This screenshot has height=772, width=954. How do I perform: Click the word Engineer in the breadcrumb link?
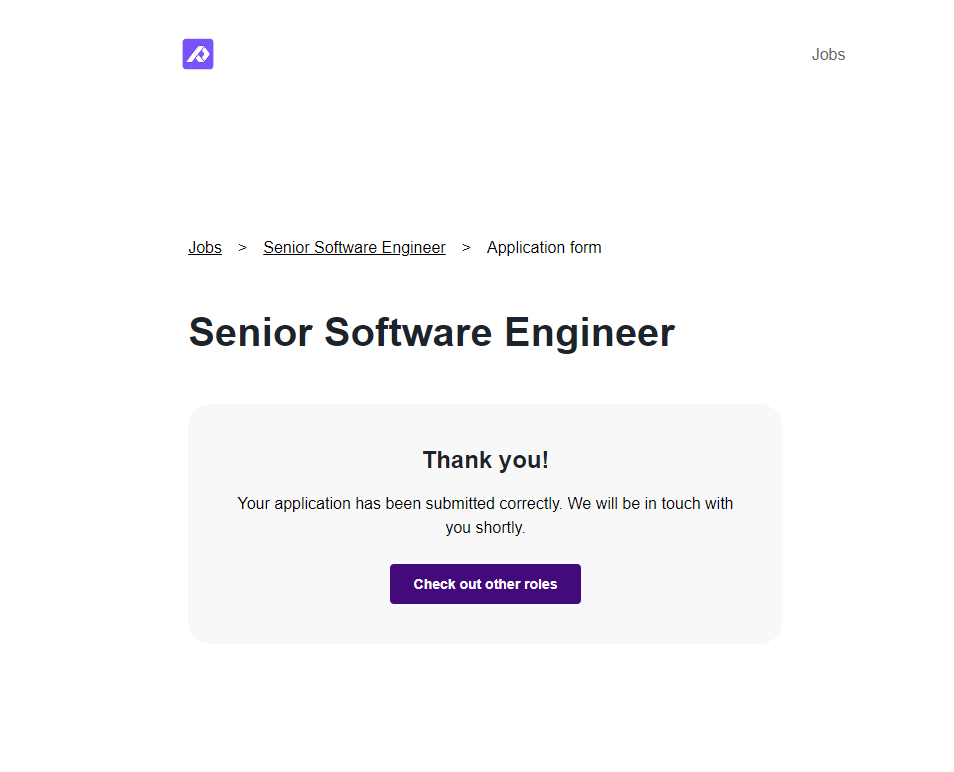click(x=413, y=248)
